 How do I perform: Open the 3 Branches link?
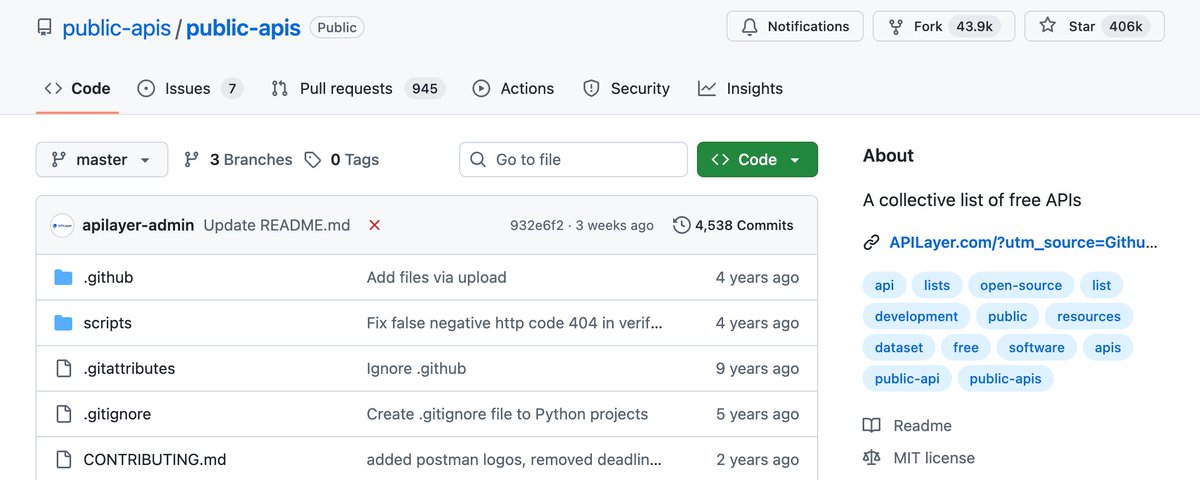click(238, 160)
